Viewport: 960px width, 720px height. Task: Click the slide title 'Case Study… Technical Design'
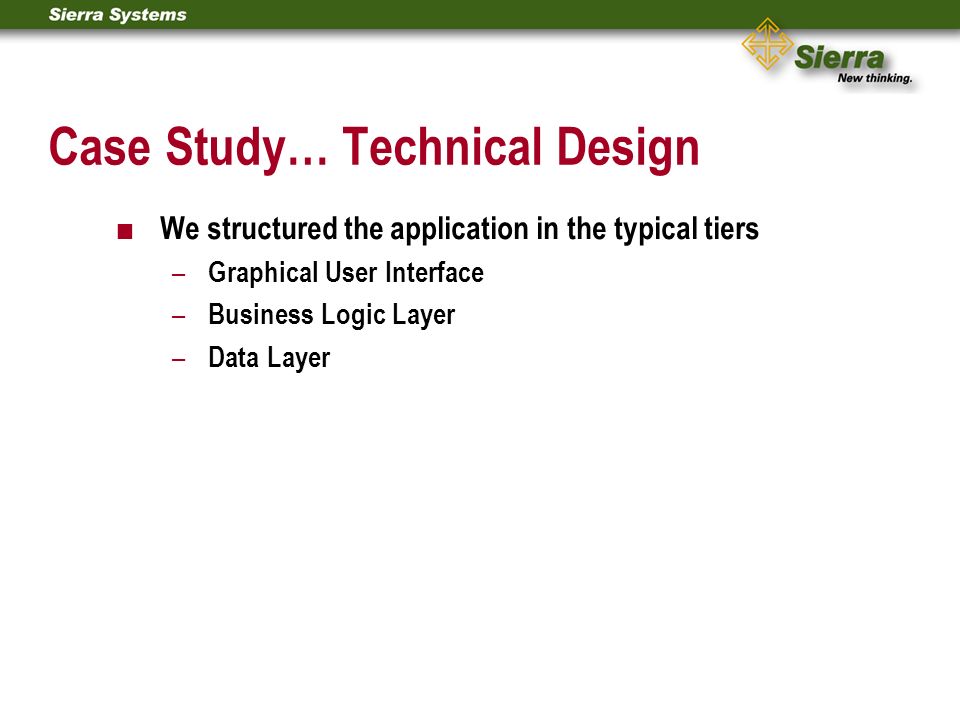(374, 148)
